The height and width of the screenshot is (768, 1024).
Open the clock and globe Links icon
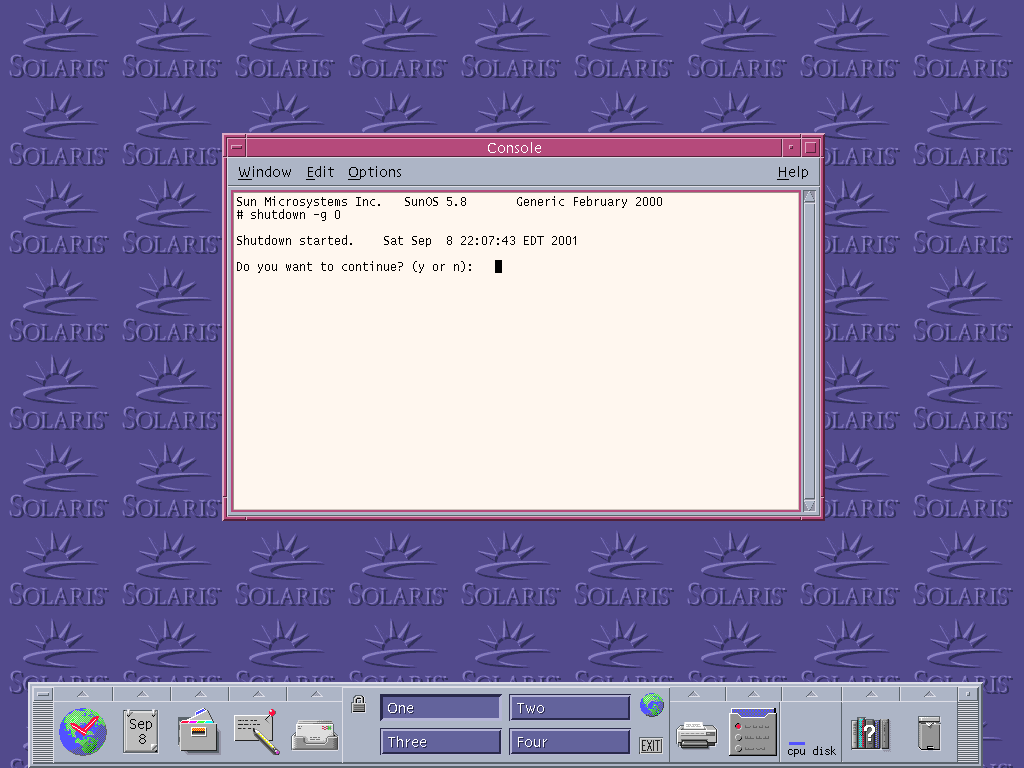(x=82, y=731)
